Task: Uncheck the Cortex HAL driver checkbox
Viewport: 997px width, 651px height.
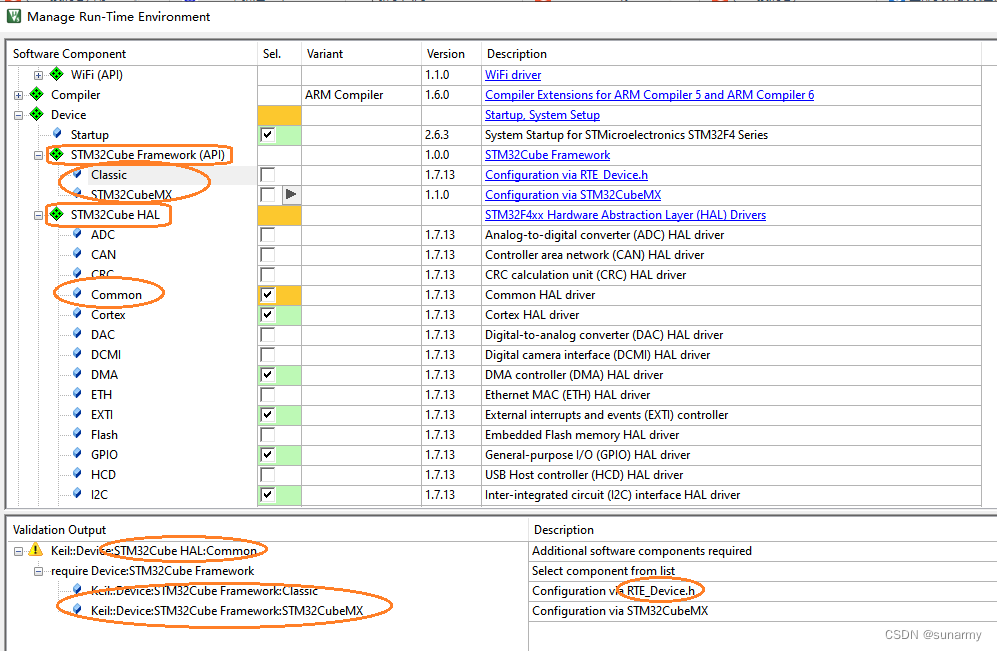Action: 268,315
